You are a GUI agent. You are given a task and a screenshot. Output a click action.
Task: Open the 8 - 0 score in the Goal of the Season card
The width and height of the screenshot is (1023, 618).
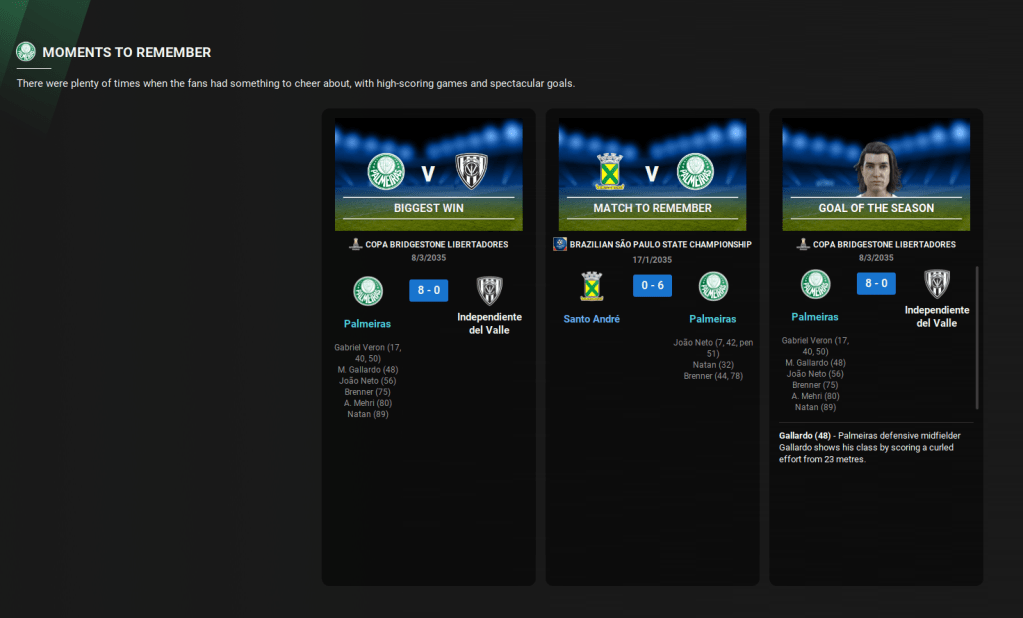tap(876, 283)
